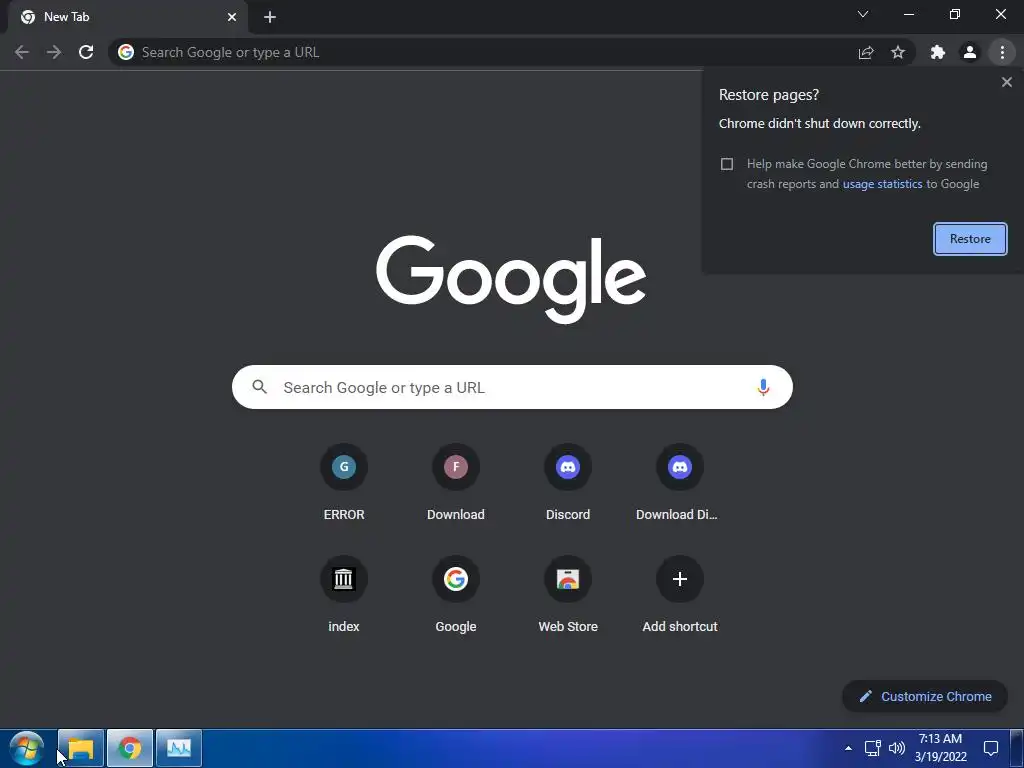The image size is (1024, 768).
Task: Open the Download shortcut tile
Action: [x=456, y=483]
